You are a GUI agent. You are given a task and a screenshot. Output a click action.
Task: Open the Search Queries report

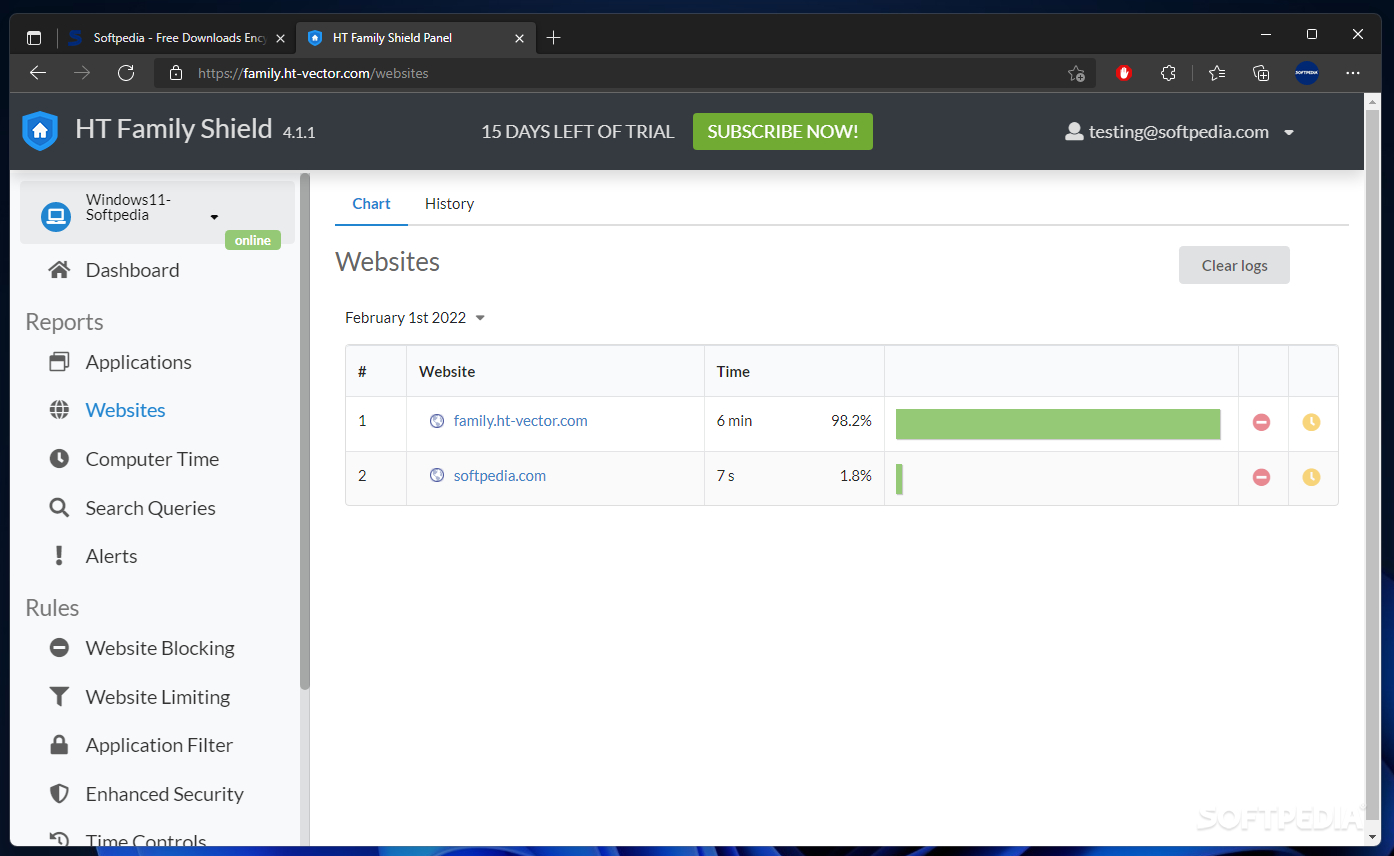coord(150,508)
